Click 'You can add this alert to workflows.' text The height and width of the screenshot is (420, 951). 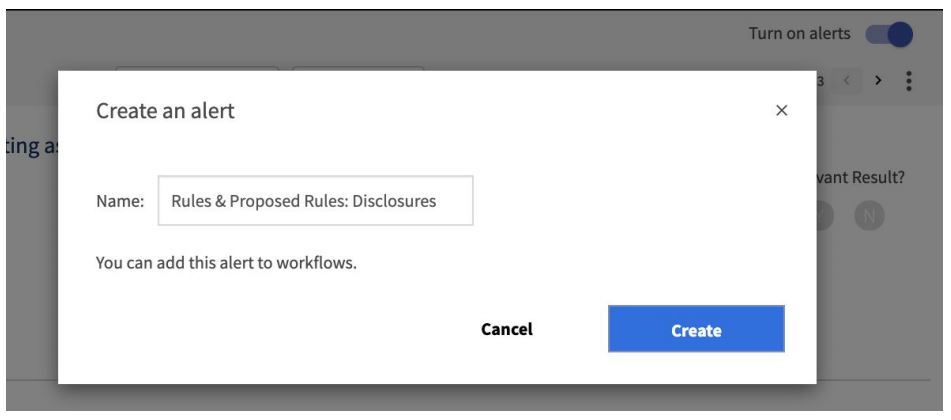click(226, 263)
